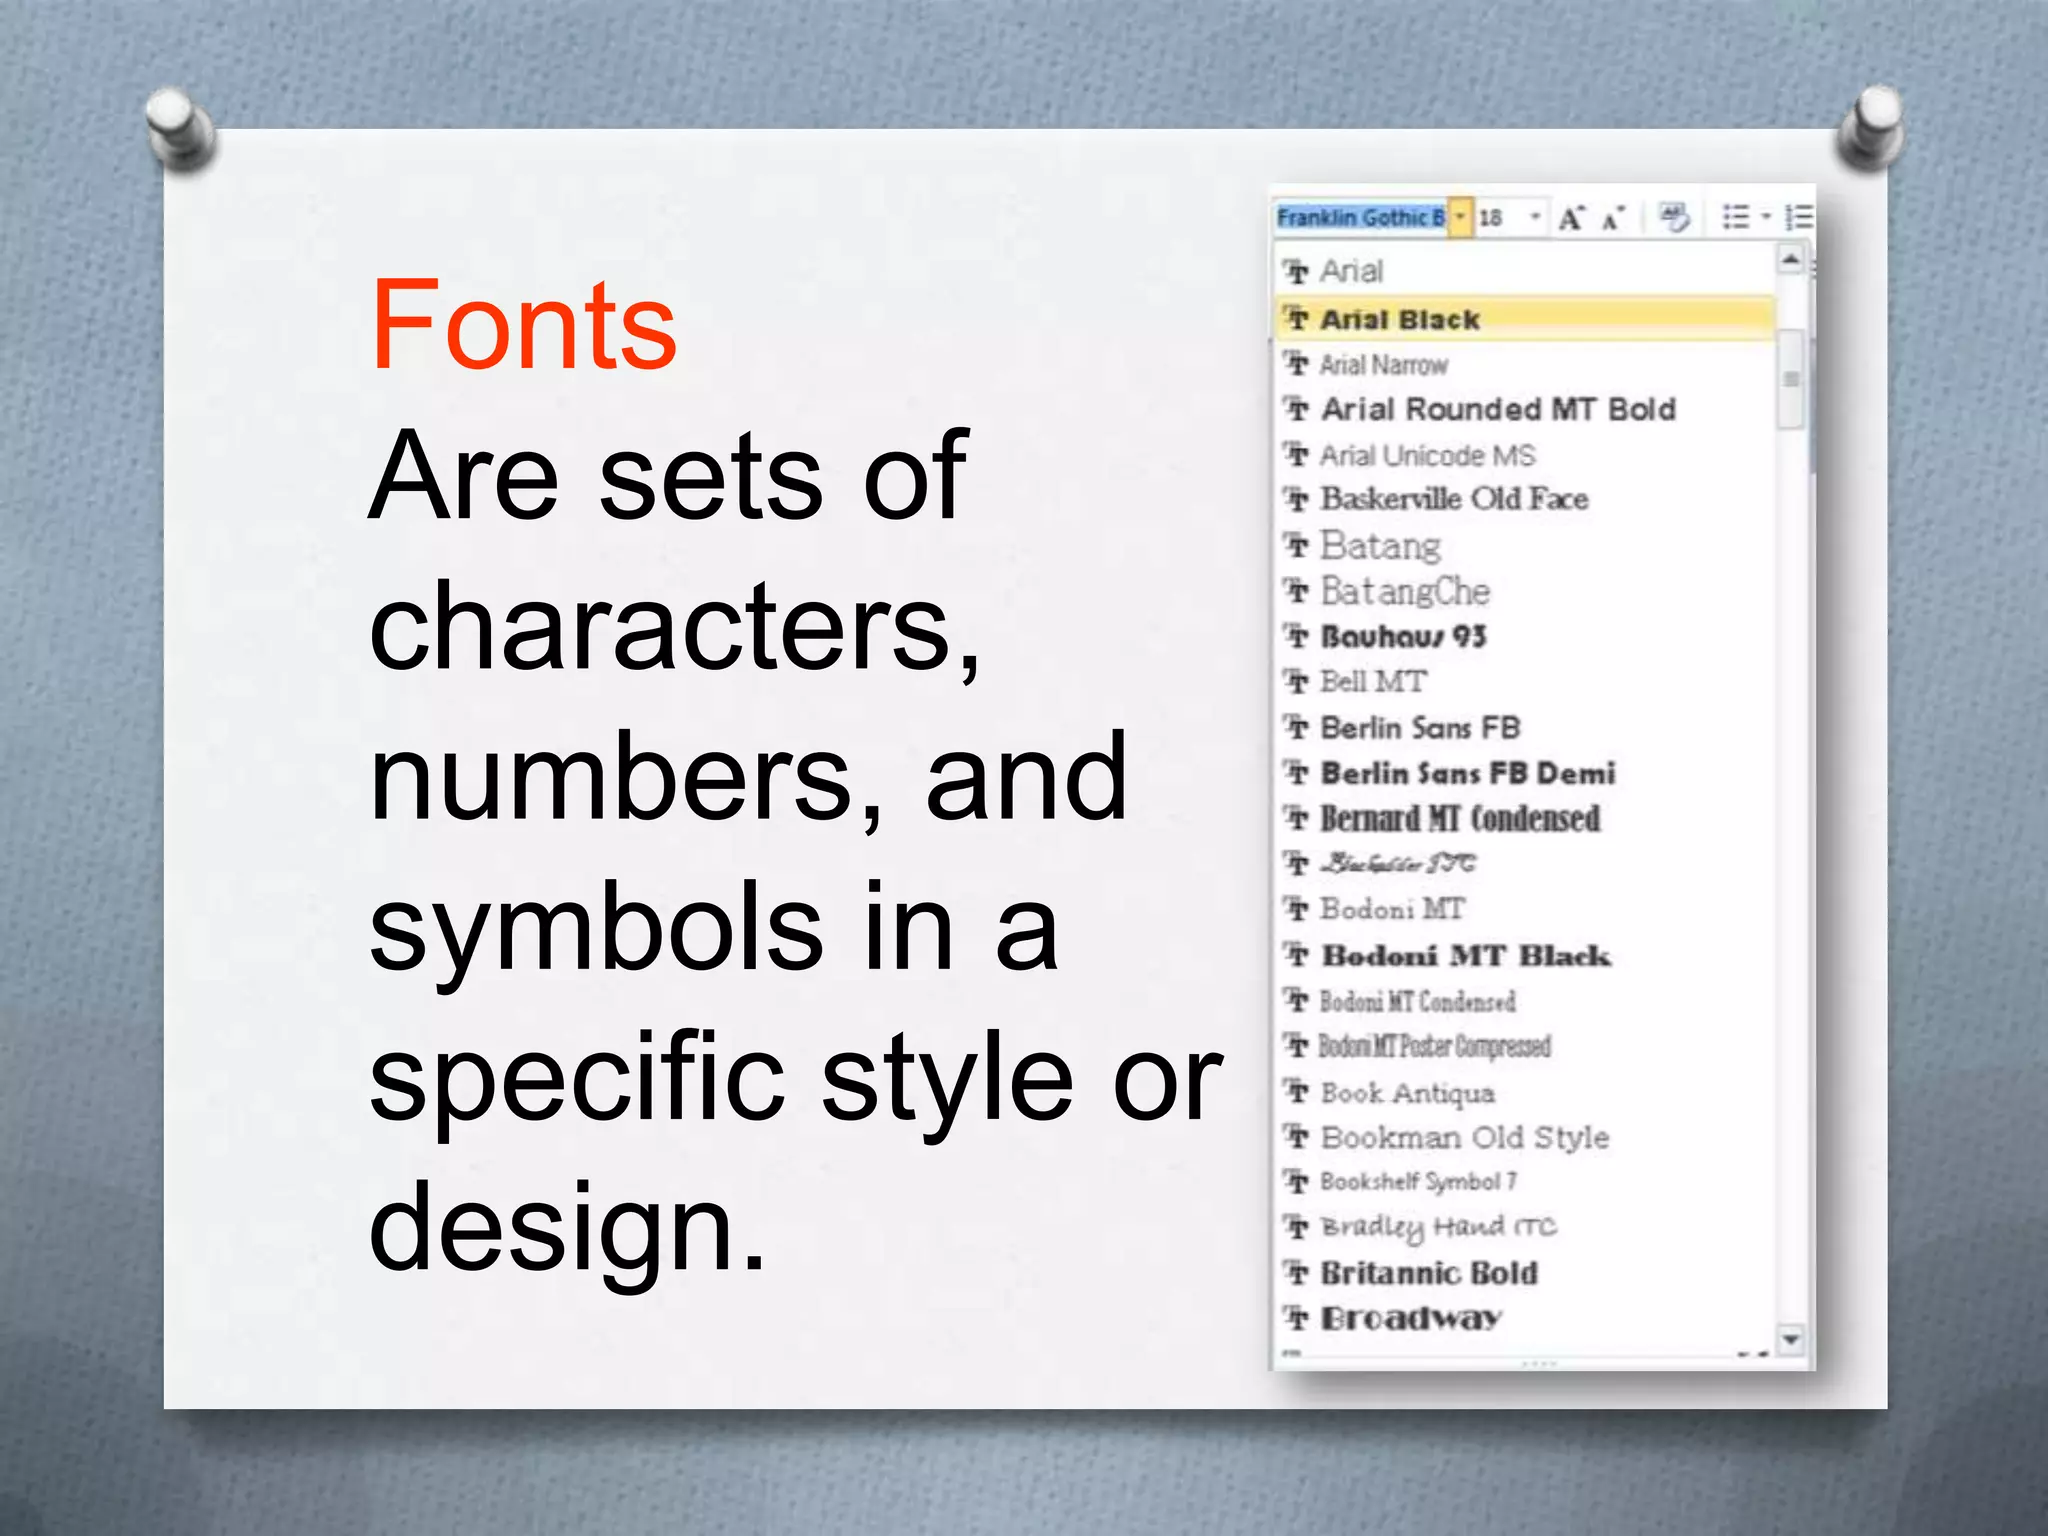This screenshot has height=1536, width=2048.
Task: Choose the Book Antiqua font
Action: [x=1526, y=1092]
